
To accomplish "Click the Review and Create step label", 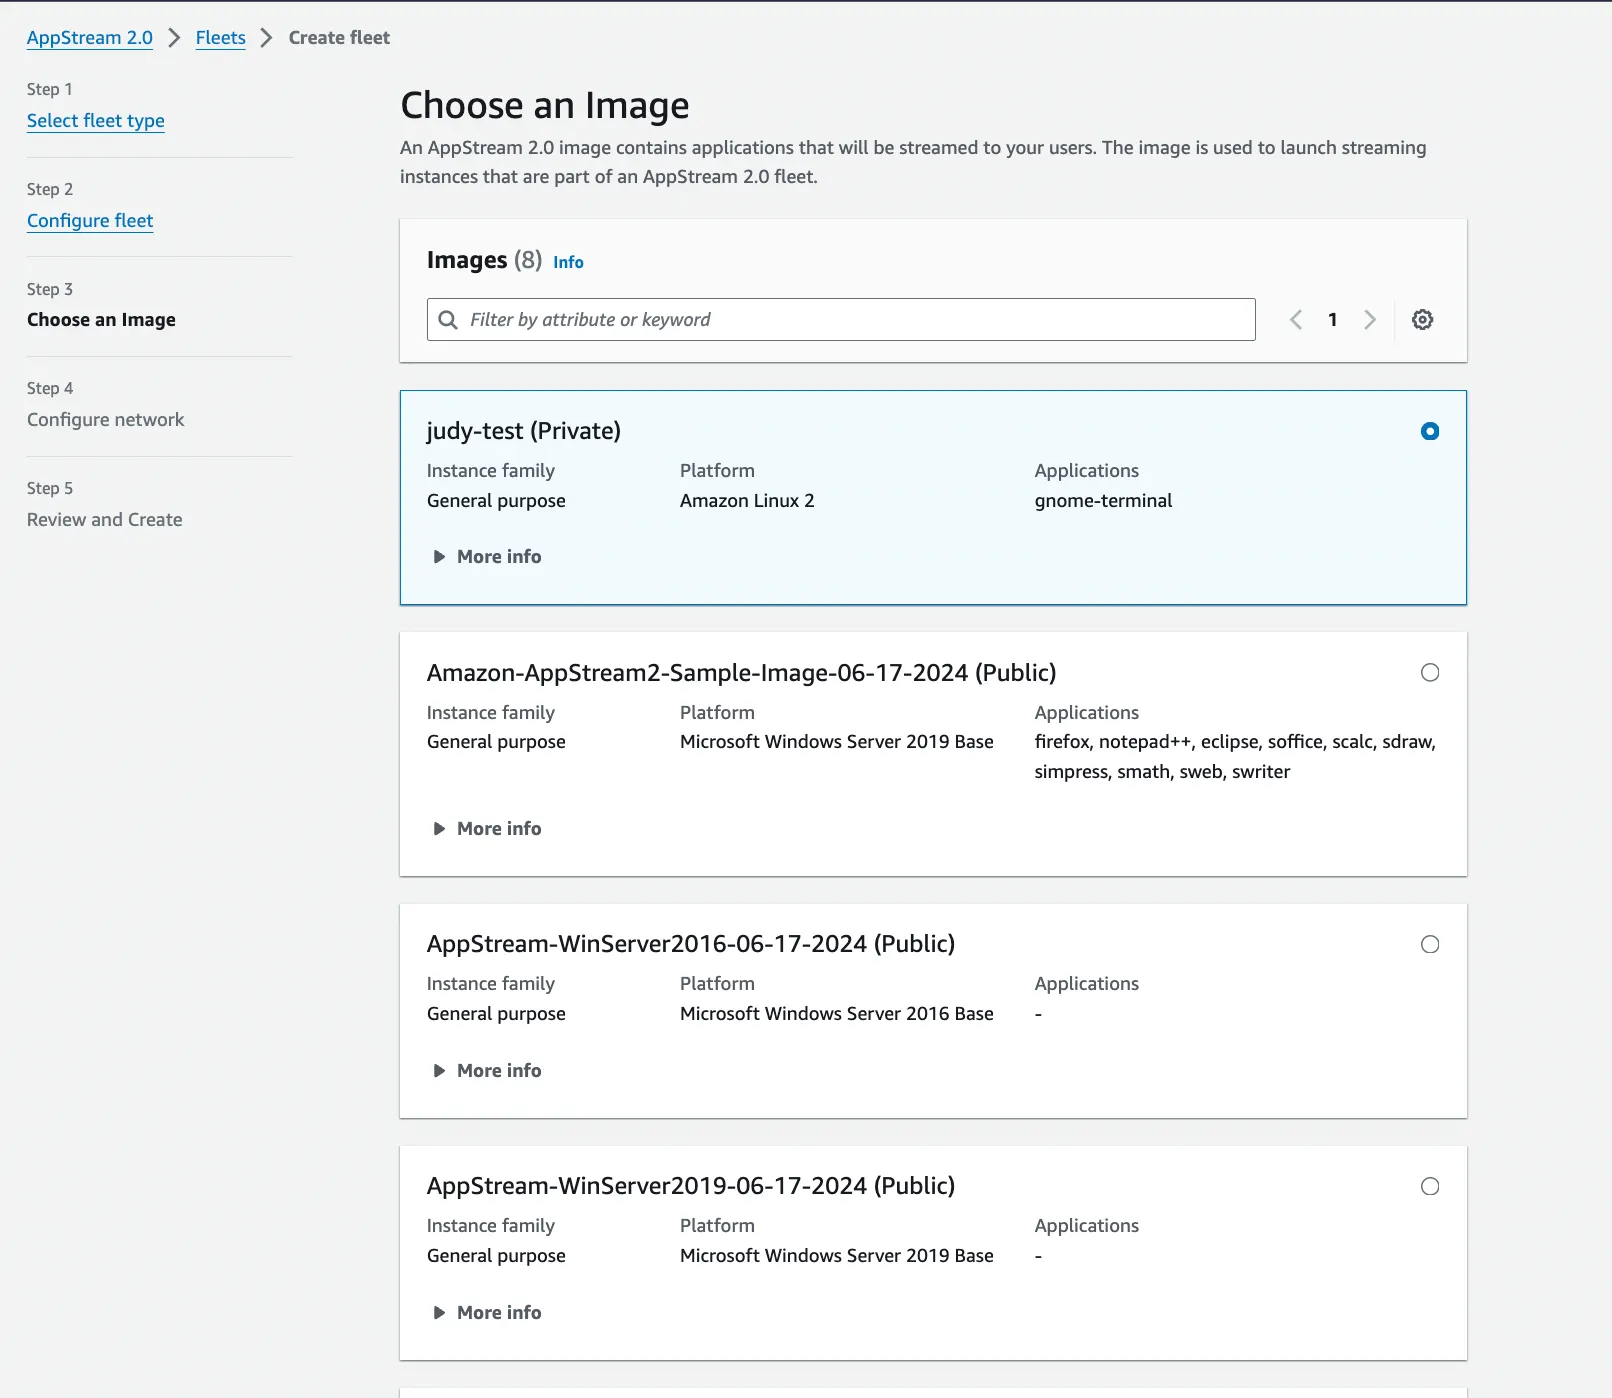I will coord(105,520).
